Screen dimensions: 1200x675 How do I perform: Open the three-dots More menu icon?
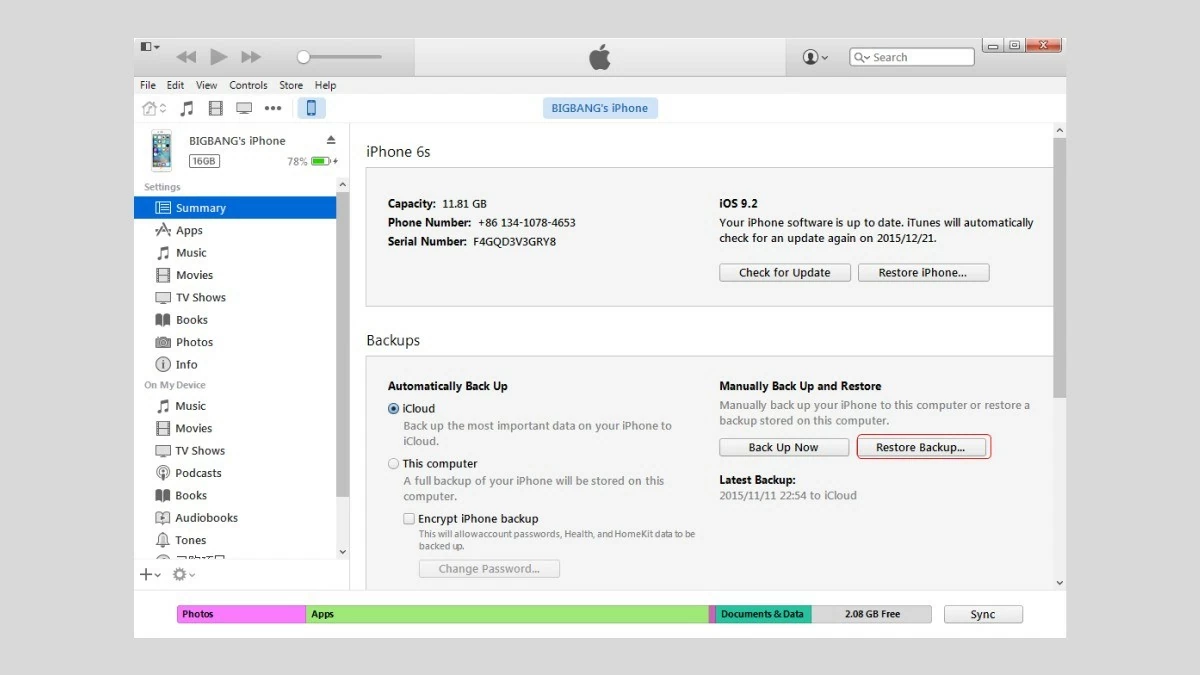tap(273, 108)
